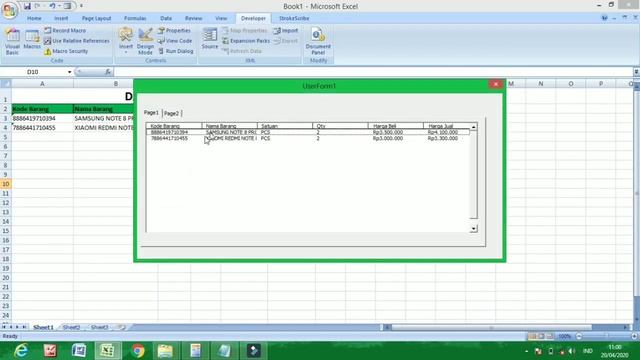Open the Macros dialog

point(32,40)
